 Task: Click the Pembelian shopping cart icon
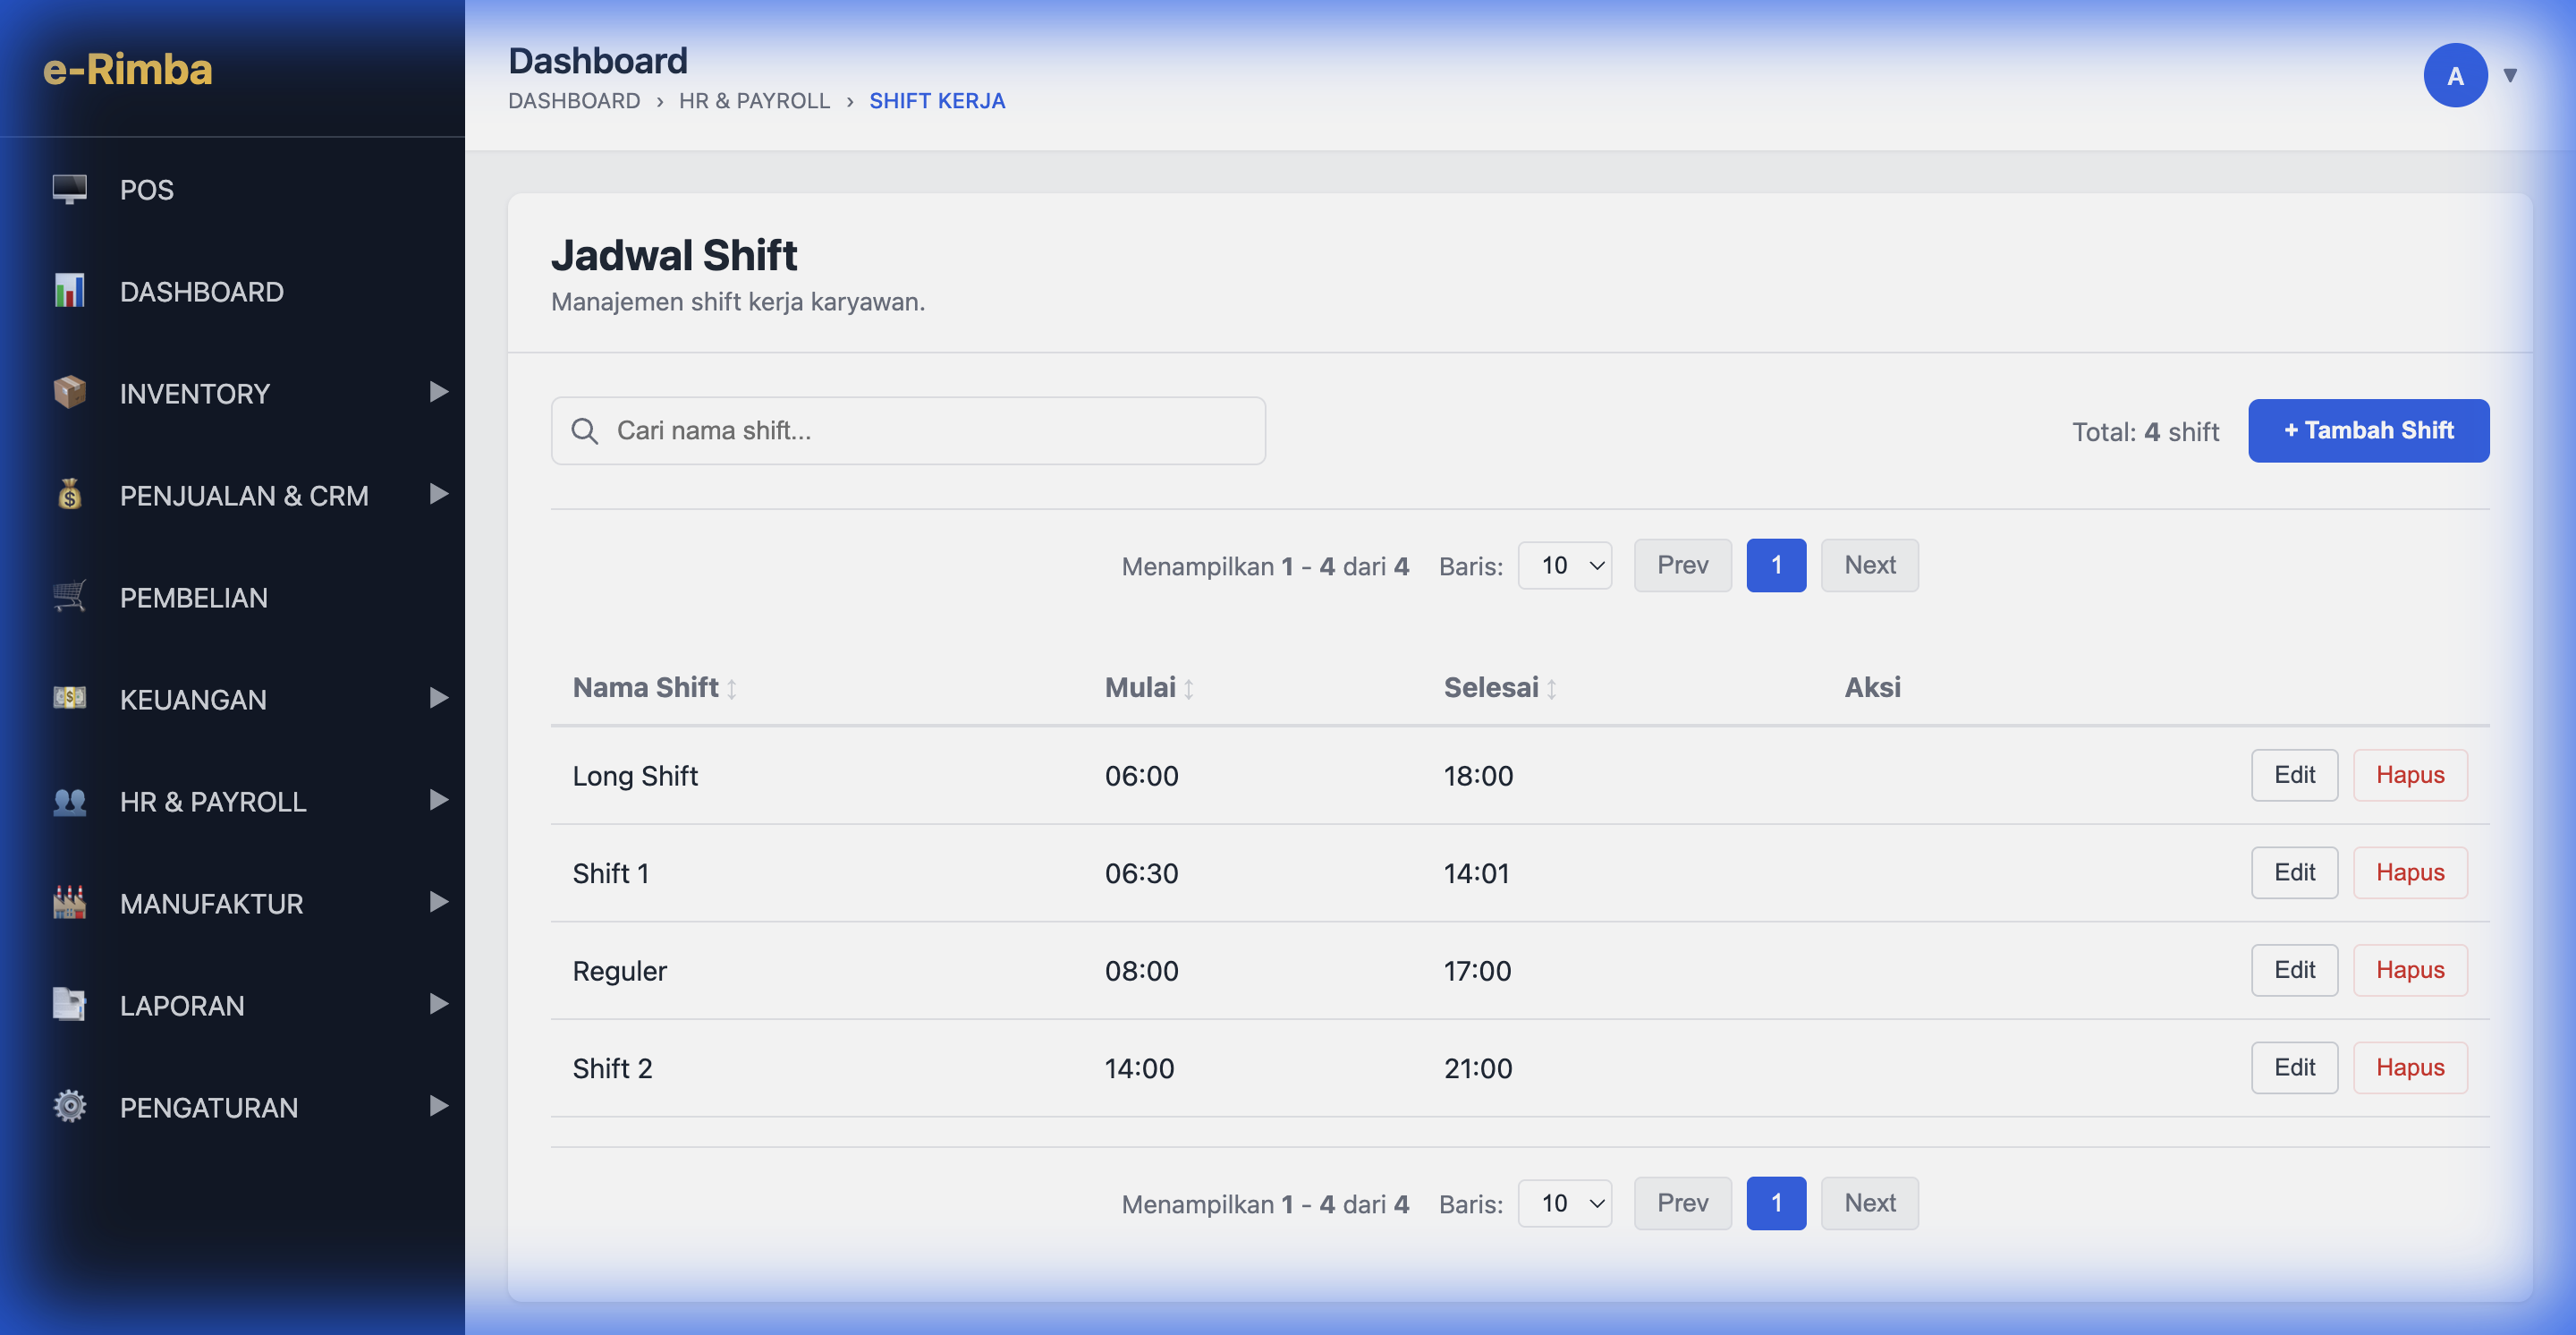(x=68, y=597)
